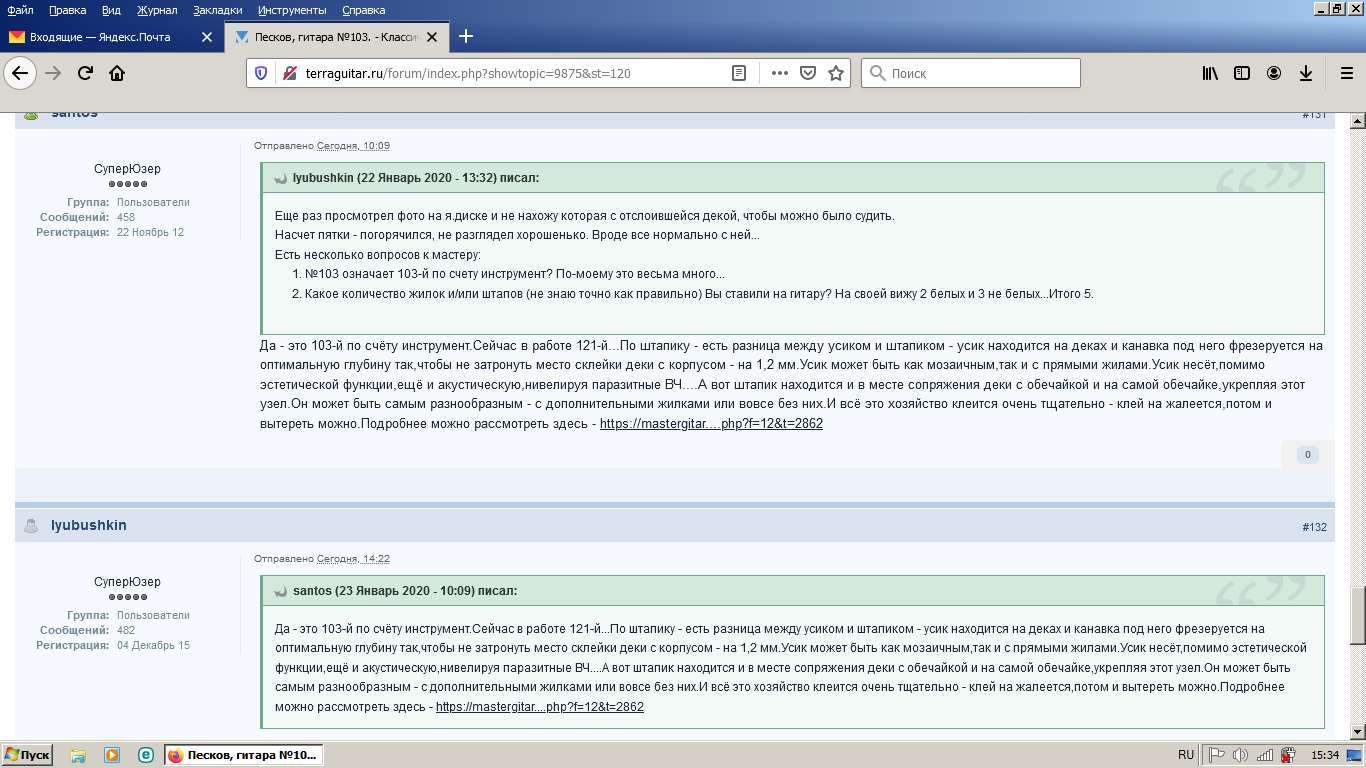Click the scrollbar up arrow
Screen dimensions: 1366x768
pos(1358,121)
